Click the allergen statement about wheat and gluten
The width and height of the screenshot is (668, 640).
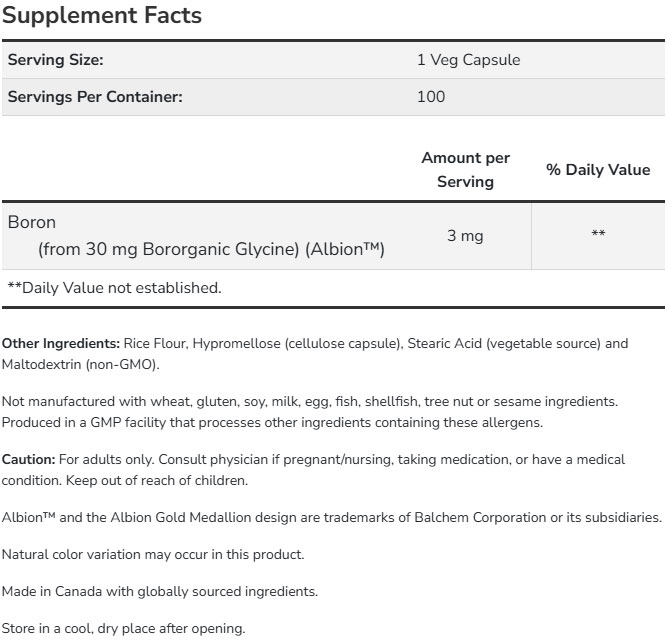(x=309, y=402)
